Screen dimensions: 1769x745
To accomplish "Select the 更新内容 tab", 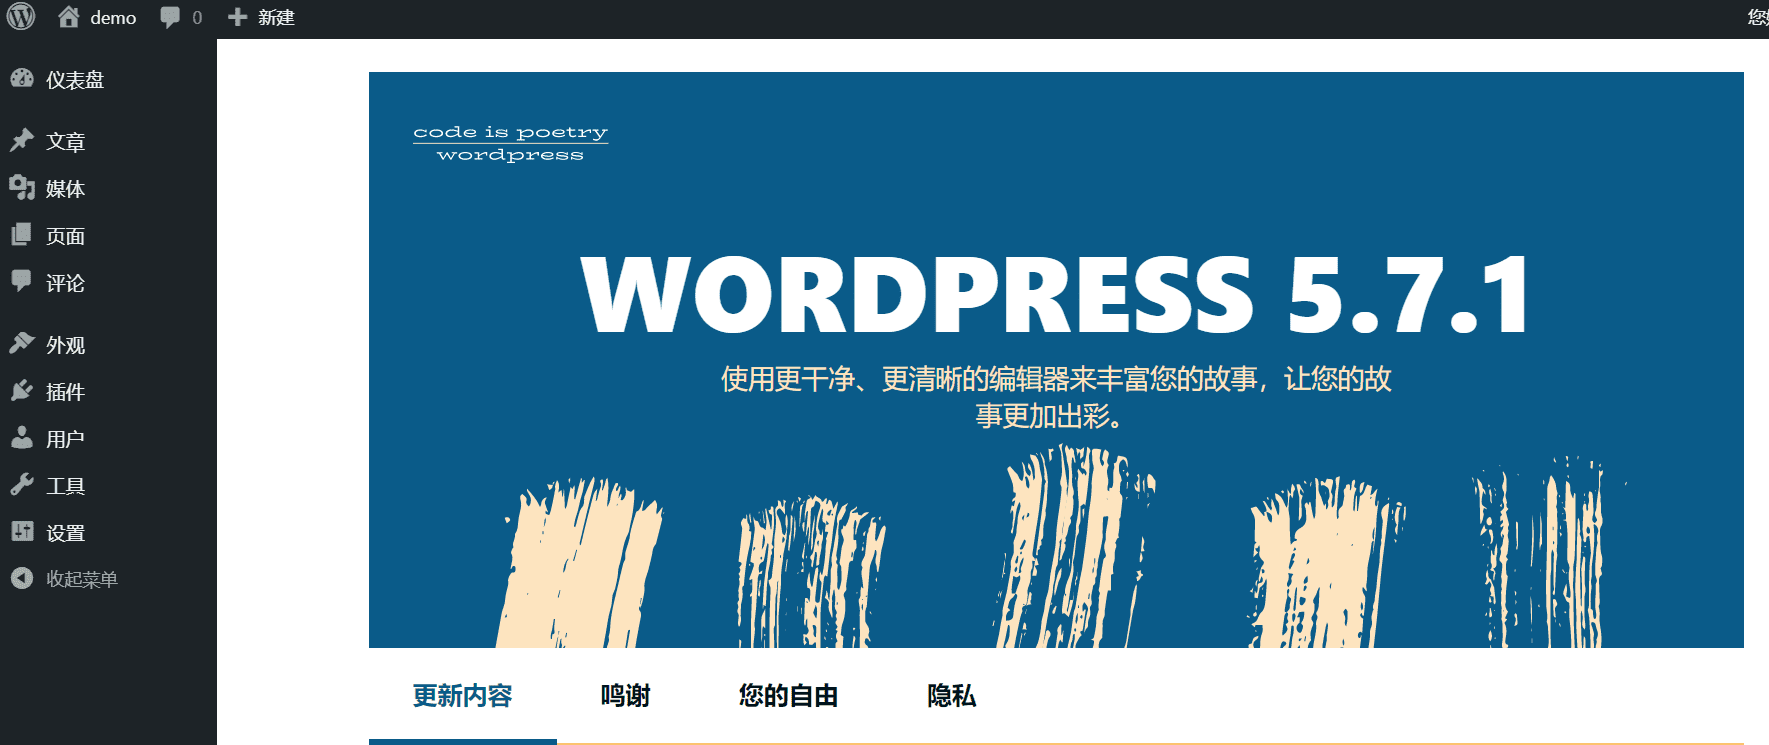I will [x=462, y=696].
